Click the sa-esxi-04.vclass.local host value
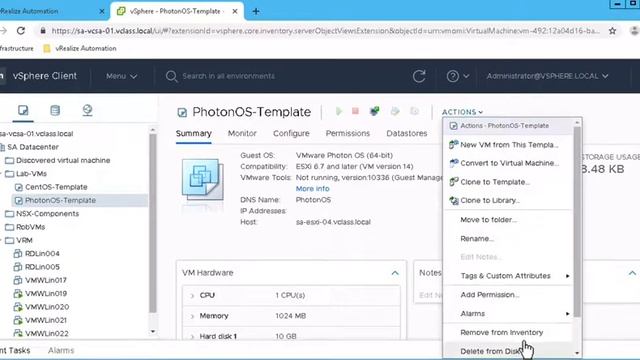Image resolution: width=640 pixels, height=360 pixels. click(x=333, y=222)
